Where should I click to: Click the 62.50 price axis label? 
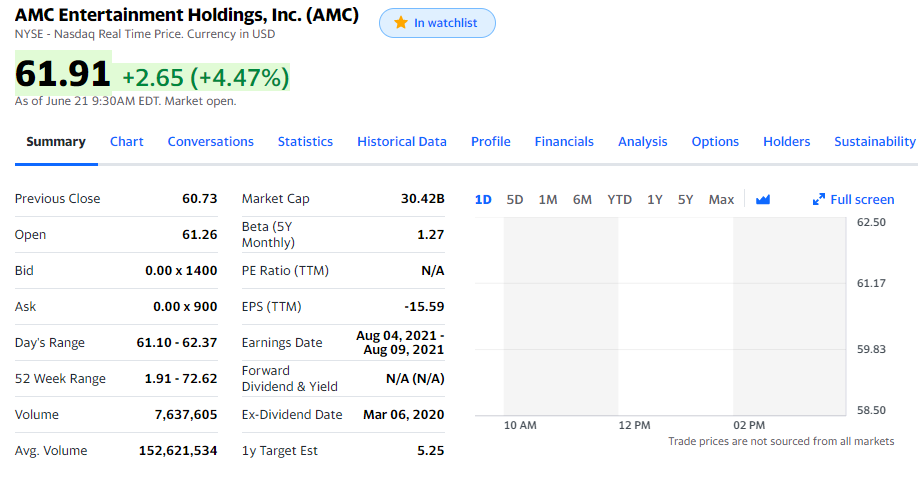871,223
